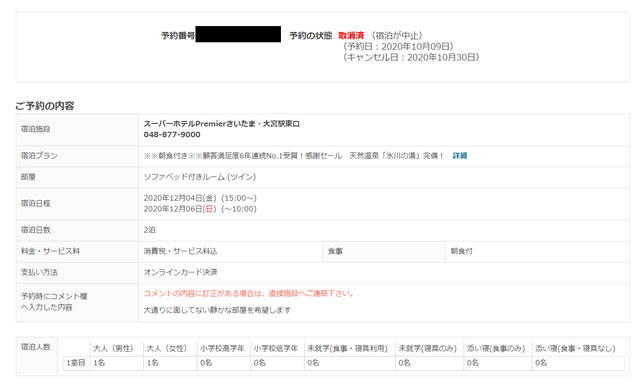640x387 pixels.
Task: Click the 予約の状態 label
Action: [311, 36]
